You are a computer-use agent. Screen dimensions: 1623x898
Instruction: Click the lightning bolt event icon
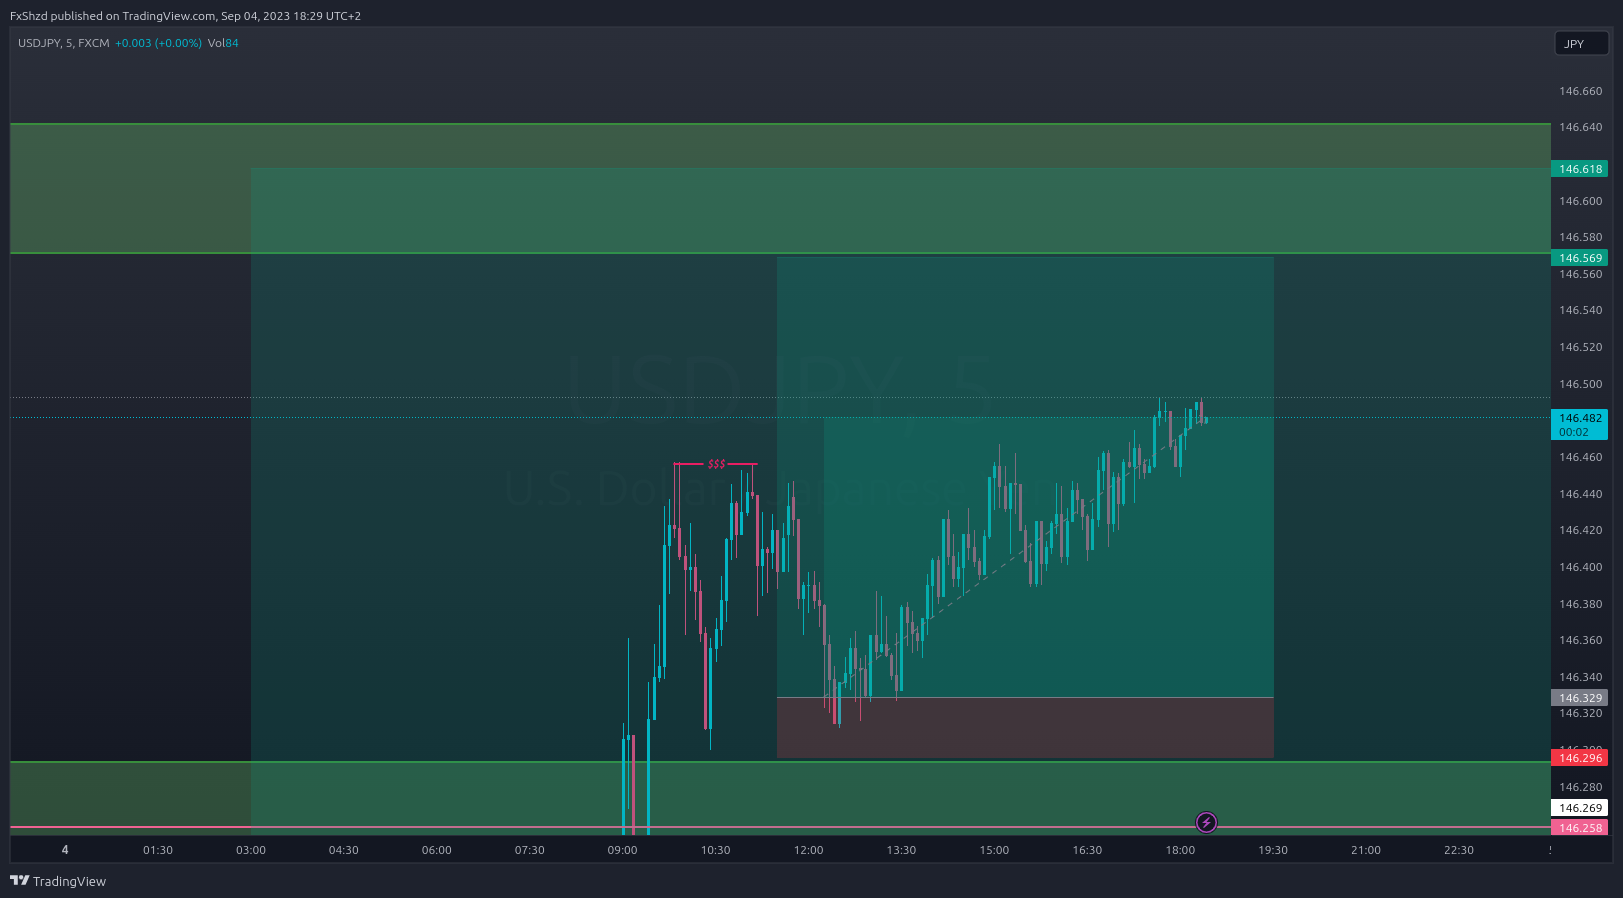pos(1206,822)
